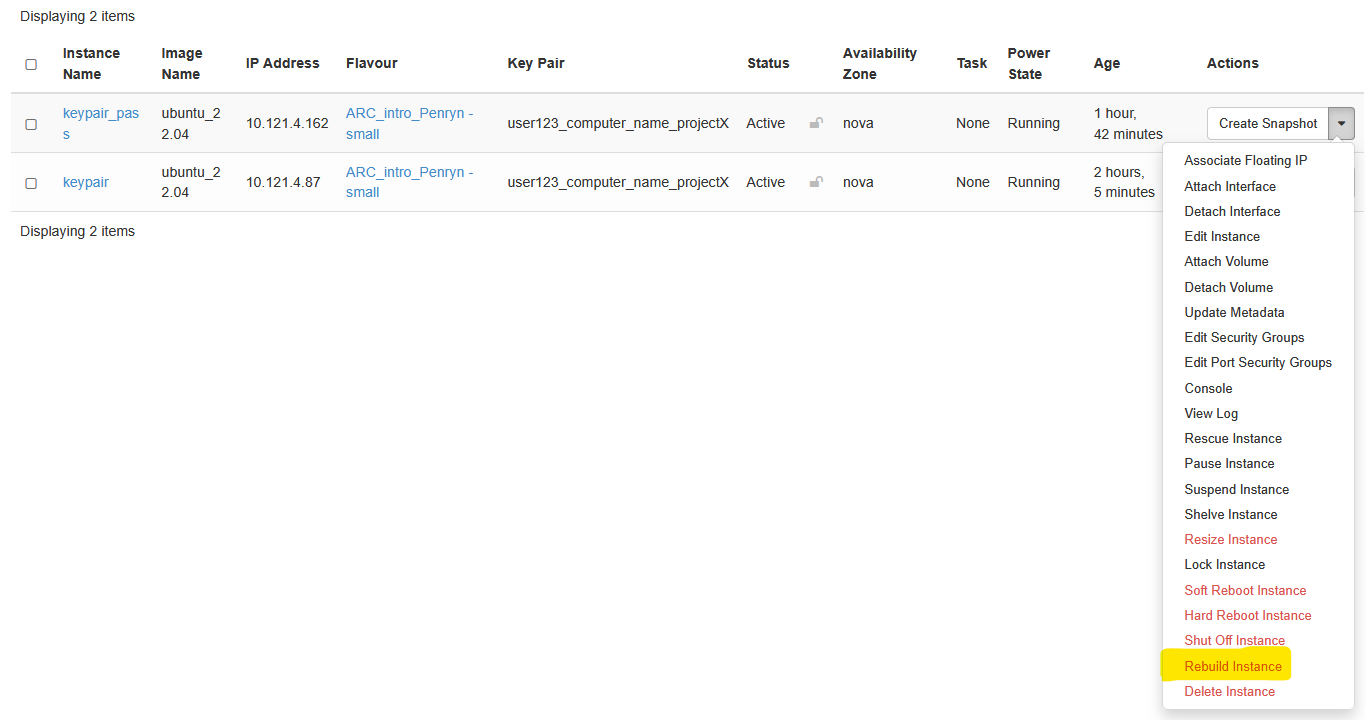Screen dimensions: 1366x720
Task: Select the keypair_pas instance row checkbox
Action: click(31, 124)
